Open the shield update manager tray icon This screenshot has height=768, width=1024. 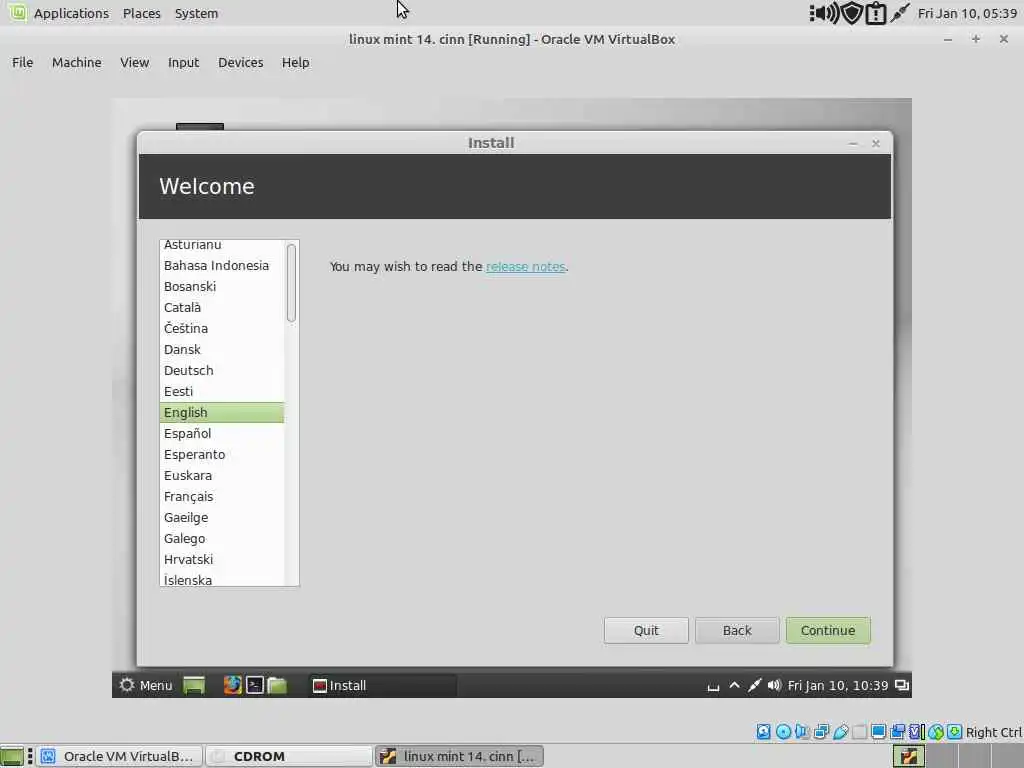pos(852,13)
